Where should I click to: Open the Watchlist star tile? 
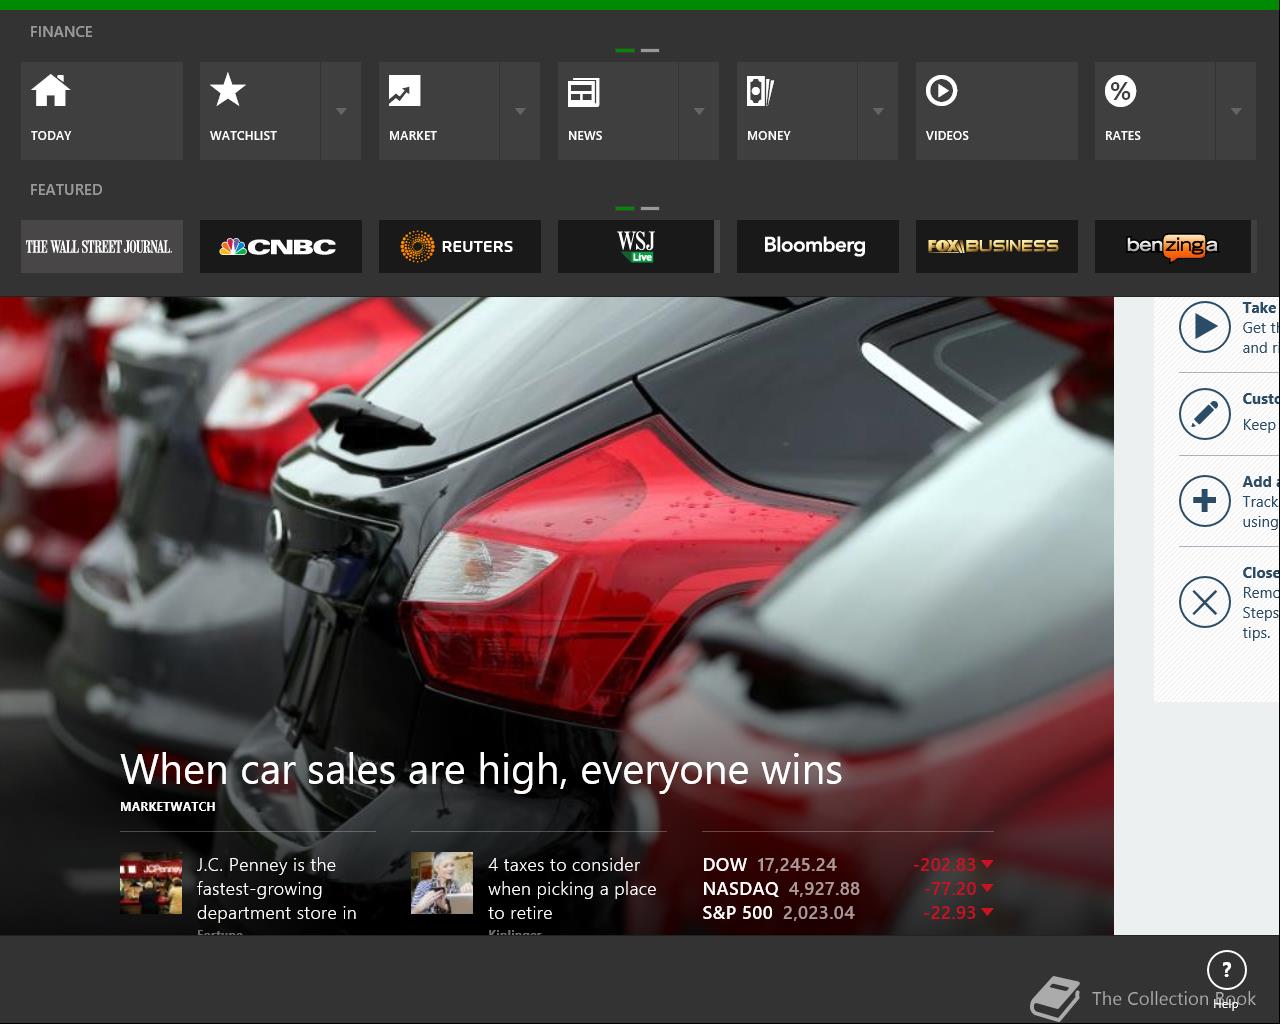click(260, 111)
